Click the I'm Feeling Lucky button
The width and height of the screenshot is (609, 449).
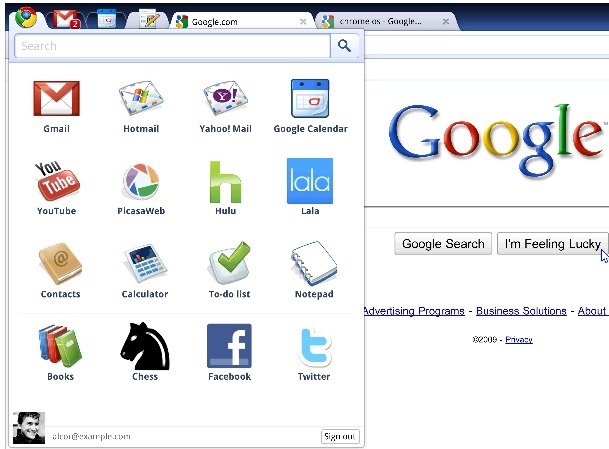[553, 244]
